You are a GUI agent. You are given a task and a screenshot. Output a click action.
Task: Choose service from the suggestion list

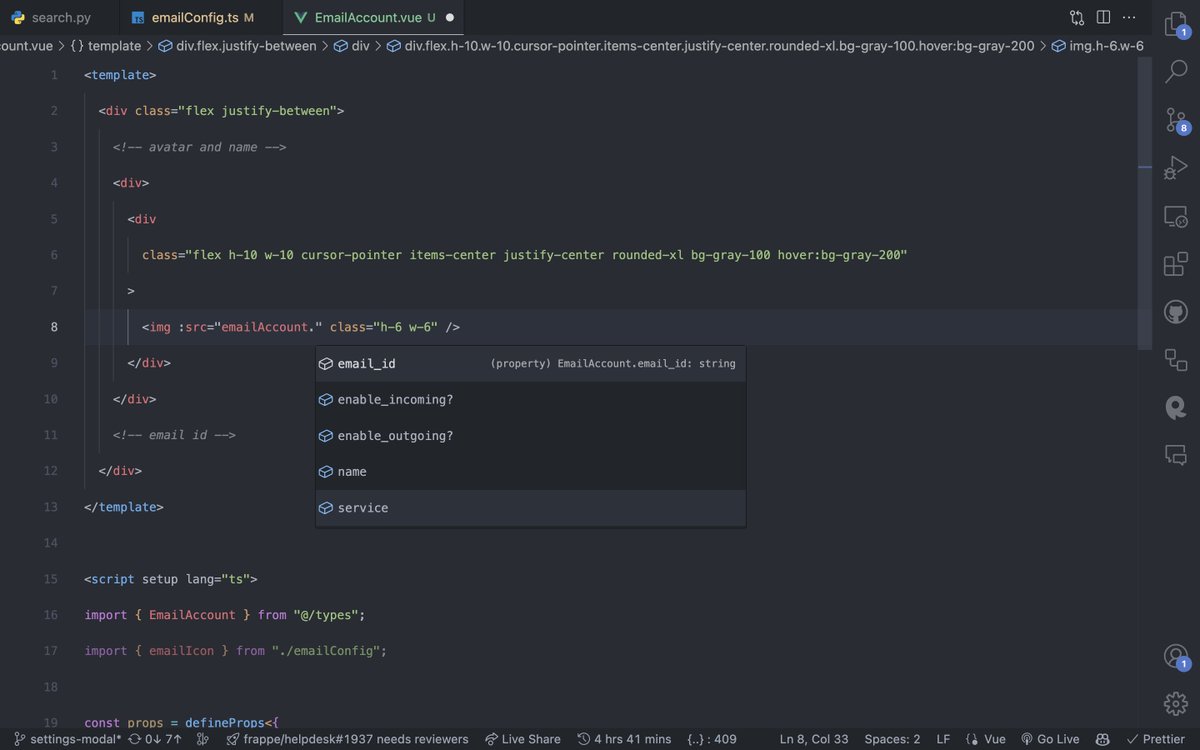(531, 508)
